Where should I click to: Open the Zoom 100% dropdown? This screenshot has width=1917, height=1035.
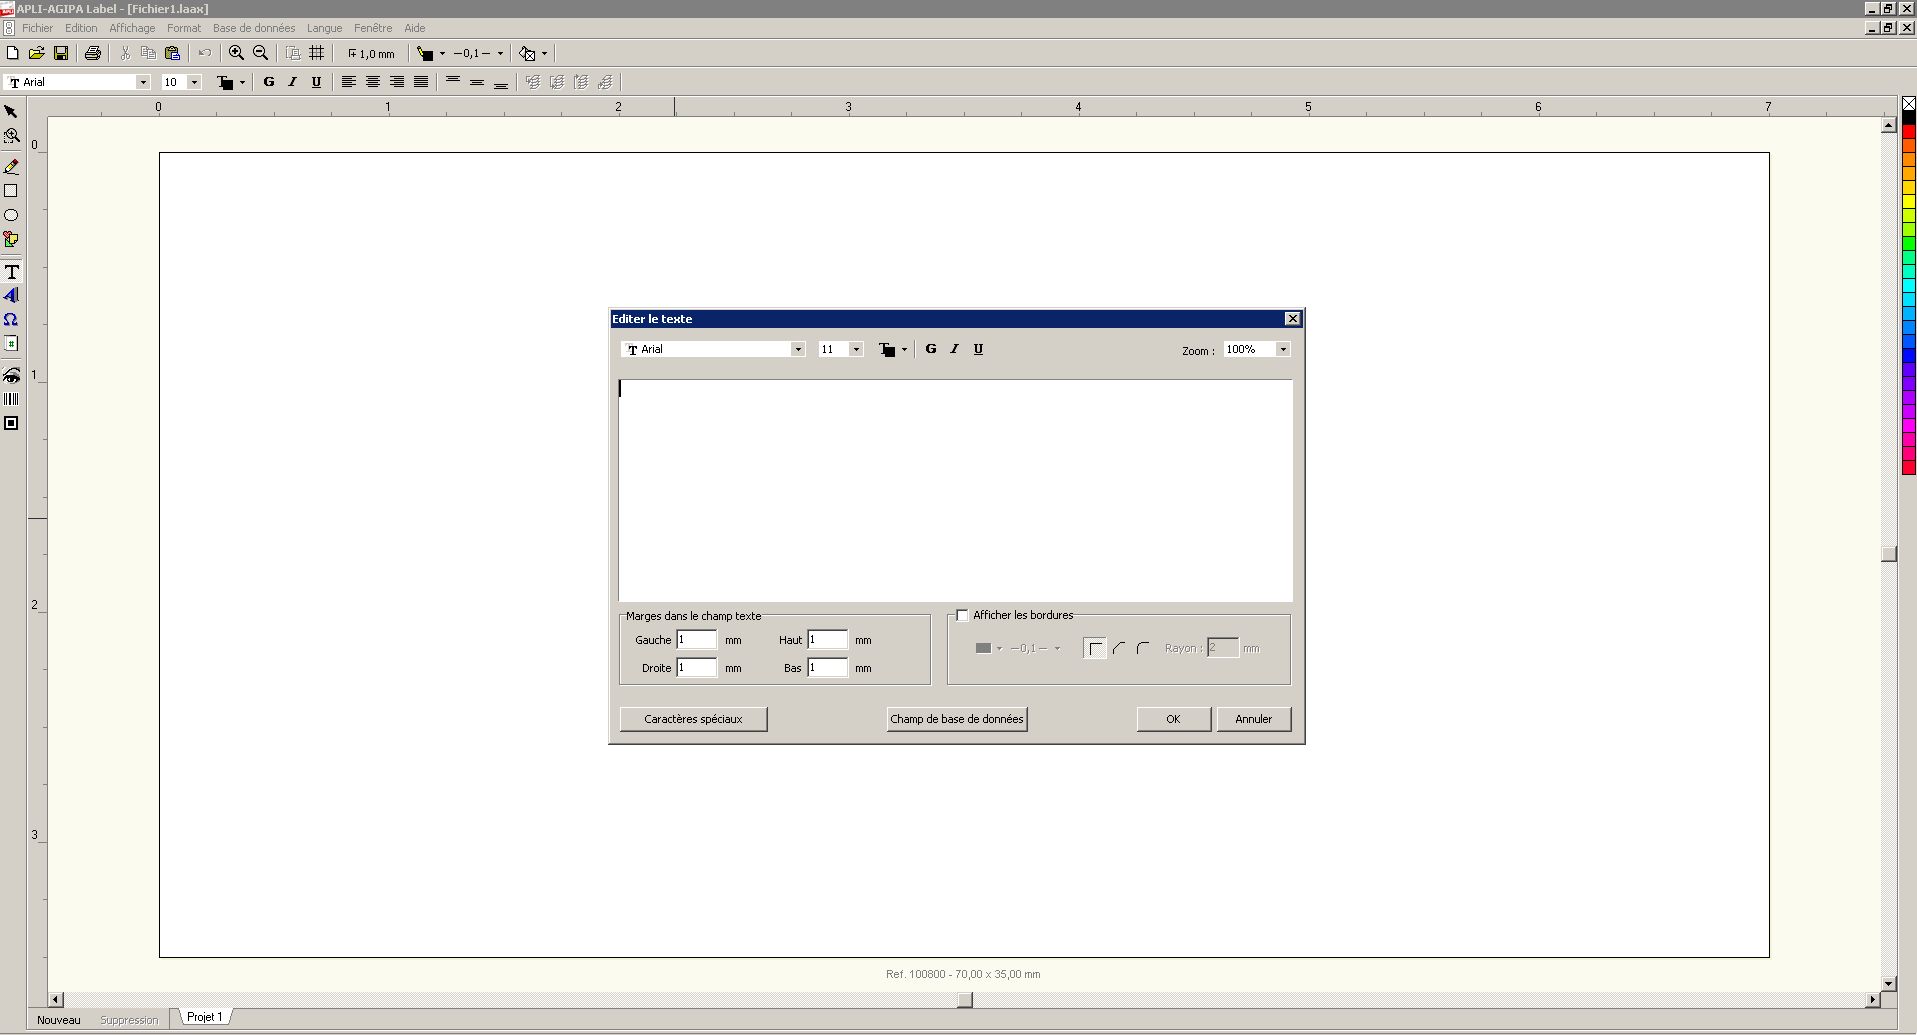click(1283, 349)
